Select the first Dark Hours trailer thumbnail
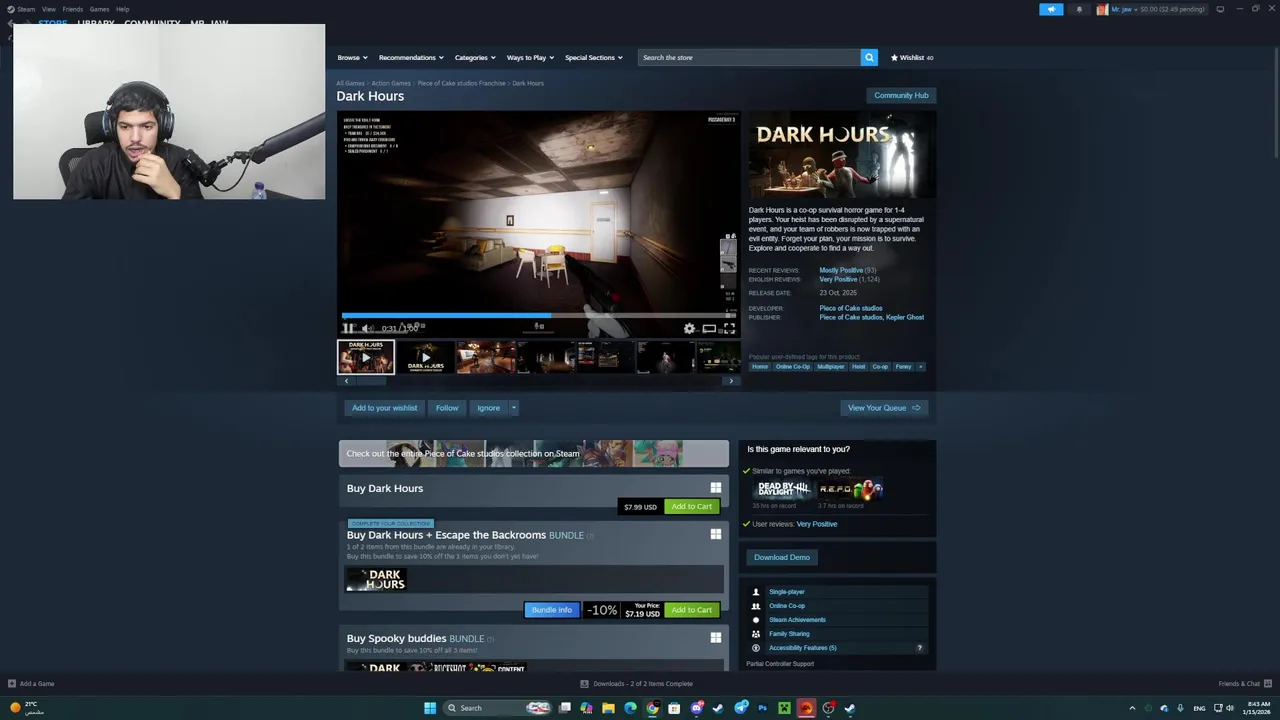 [x=365, y=357]
